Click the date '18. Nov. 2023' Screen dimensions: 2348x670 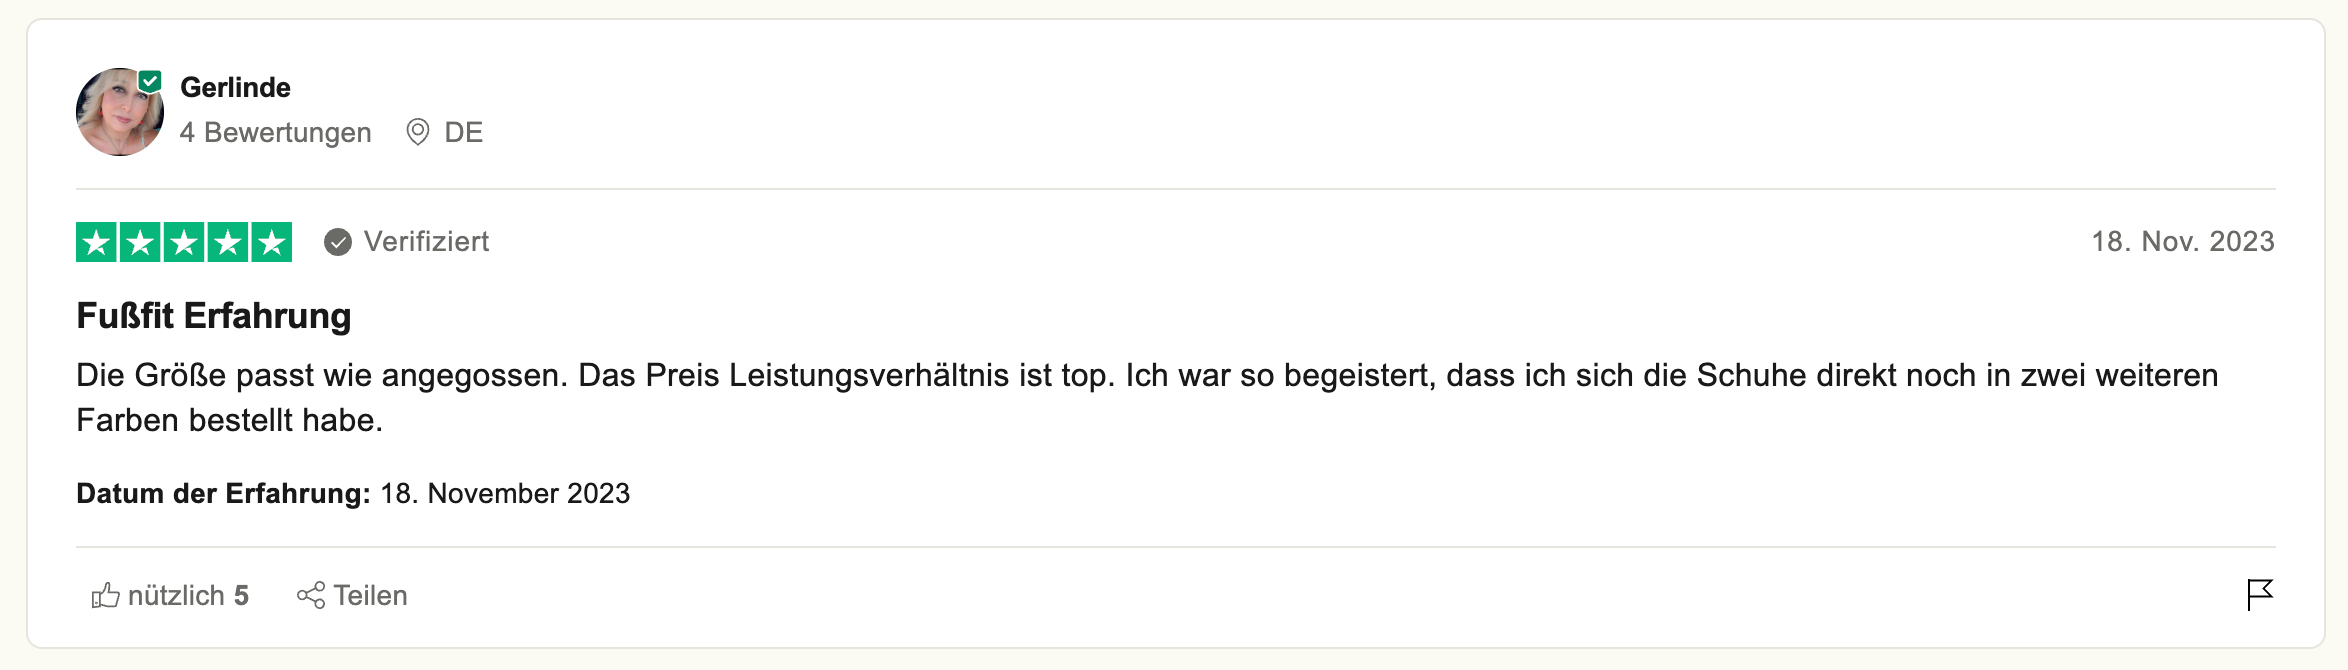click(x=2182, y=242)
